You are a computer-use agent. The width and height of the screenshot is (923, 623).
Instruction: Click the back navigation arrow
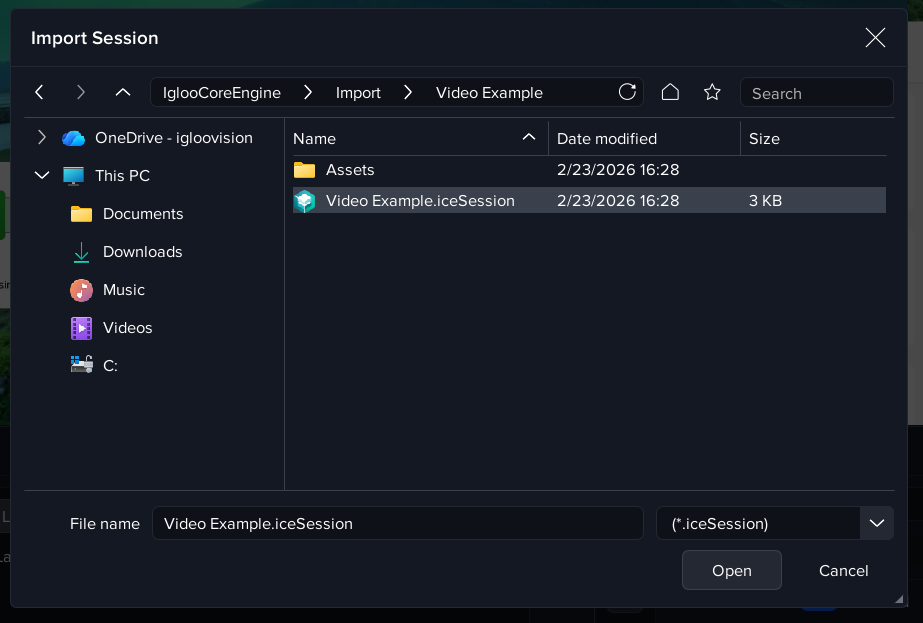coord(40,92)
